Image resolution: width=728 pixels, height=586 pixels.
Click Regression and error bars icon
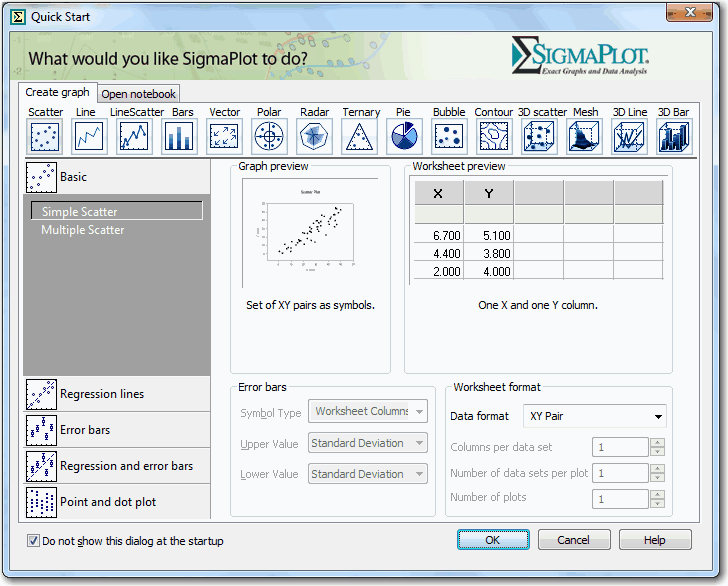tap(41, 466)
